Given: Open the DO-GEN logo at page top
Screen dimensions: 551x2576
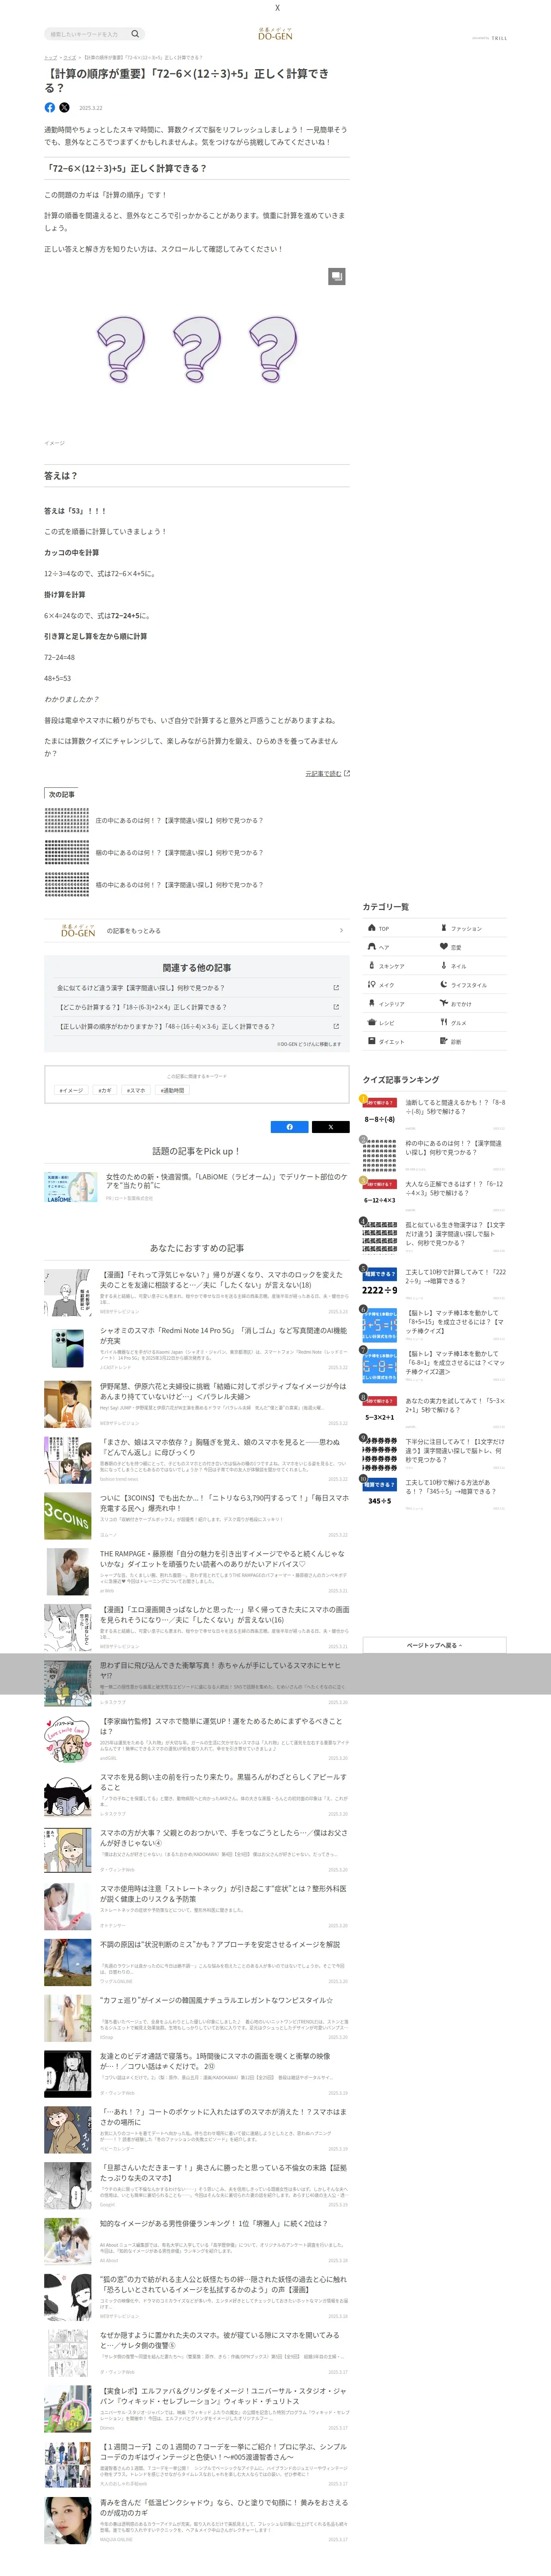Looking at the screenshot, I should point(275,34).
